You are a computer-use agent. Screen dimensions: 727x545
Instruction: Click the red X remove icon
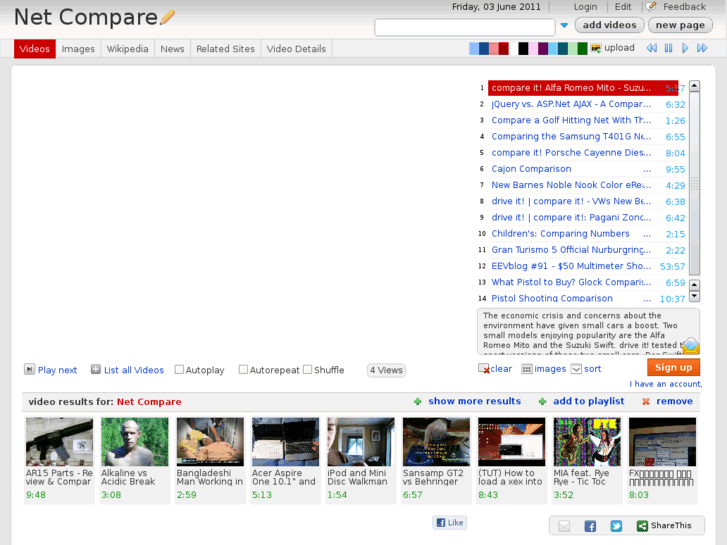pos(645,401)
